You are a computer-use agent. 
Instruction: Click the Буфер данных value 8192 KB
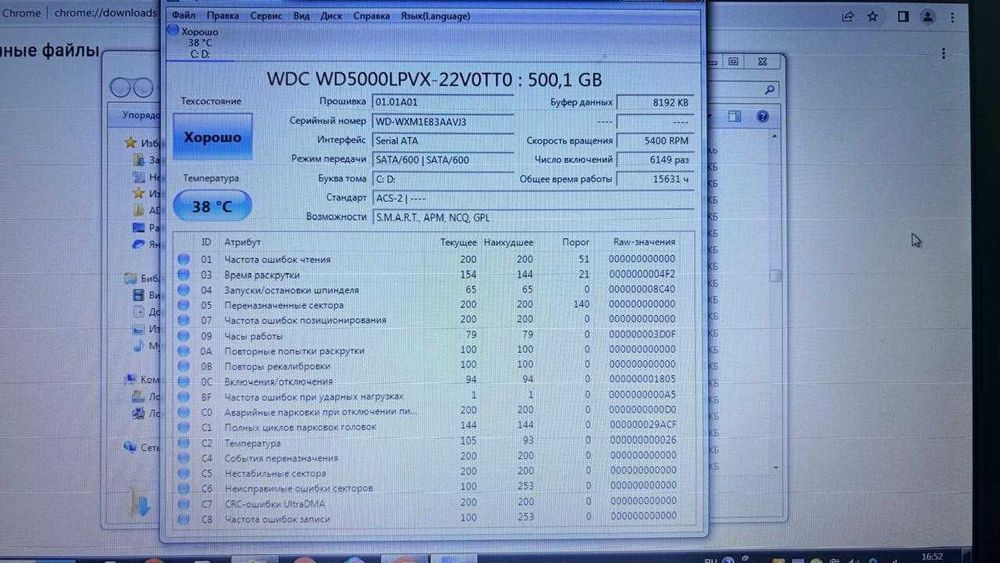point(655,102)
